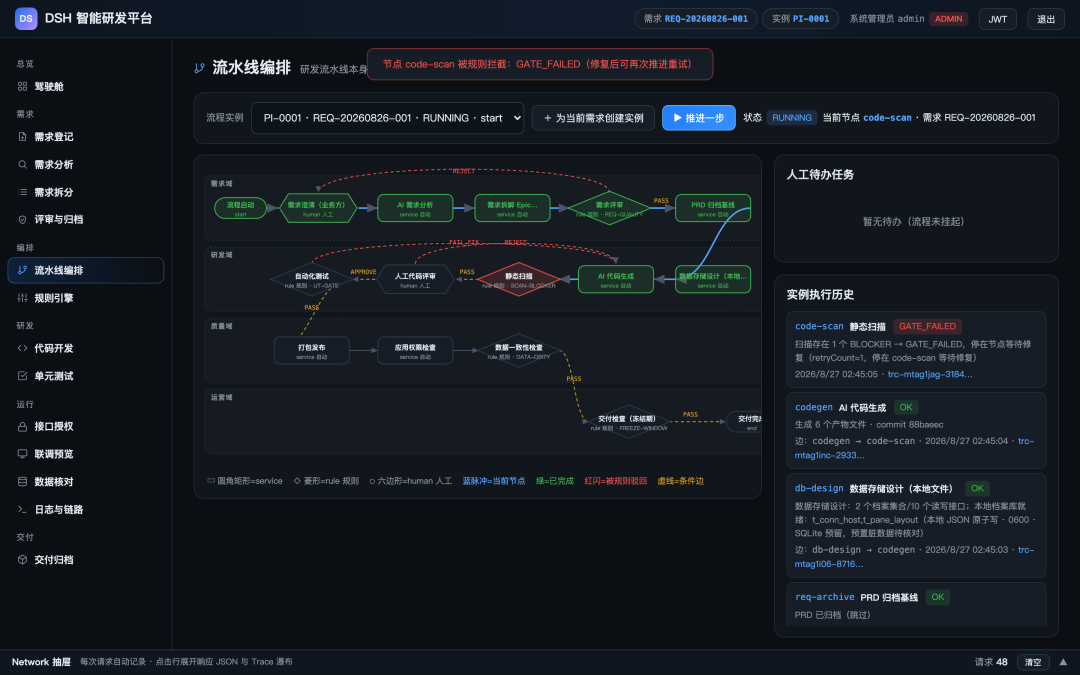Image resolution: width=1080 pixels, height=675 pixels.
Task: Select the 需求拆解 Epic node
Action: coord(512,208)
